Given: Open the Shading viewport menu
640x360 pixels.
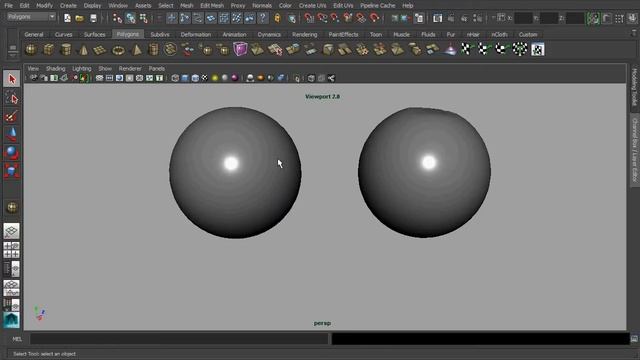Looking at the screenshot, I should tap(56, 69).
